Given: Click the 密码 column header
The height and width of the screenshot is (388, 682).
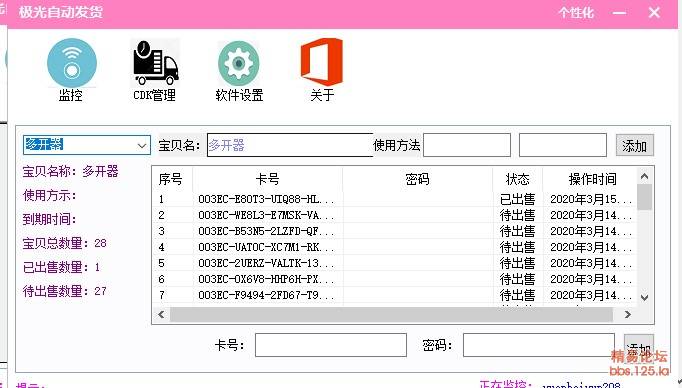Looking at the screenshot, I should tap(417, 179).
